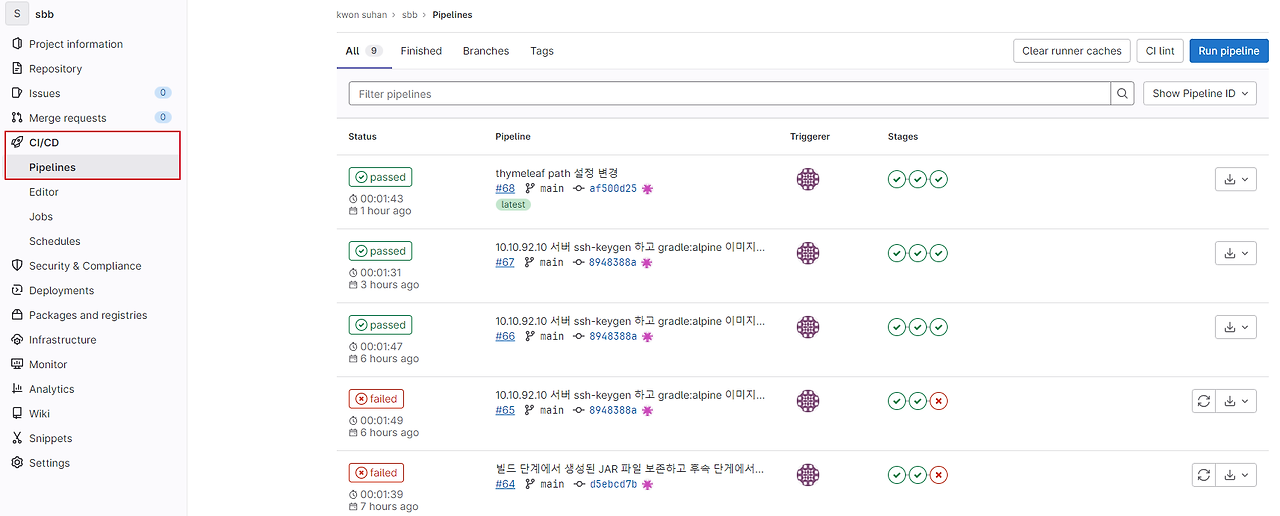The width and height of the screenshot is (1280, 516).
Task: Select the All pipelines tab
Action: 364,51
